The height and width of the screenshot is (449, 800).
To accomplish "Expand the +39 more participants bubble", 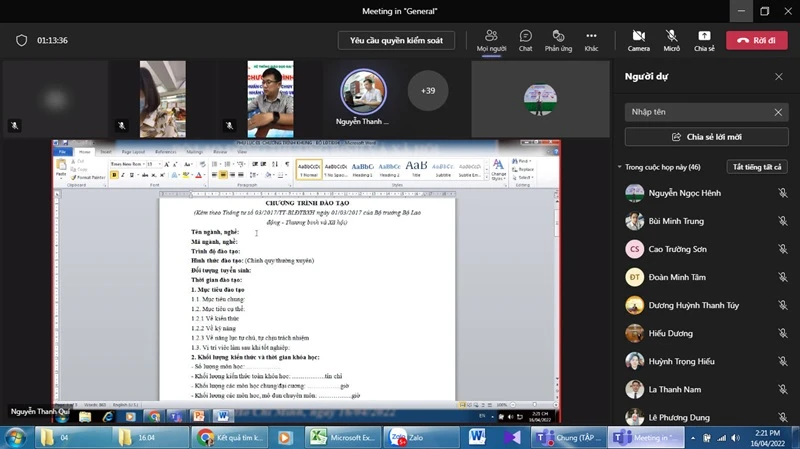I will [x=428, y=91].
